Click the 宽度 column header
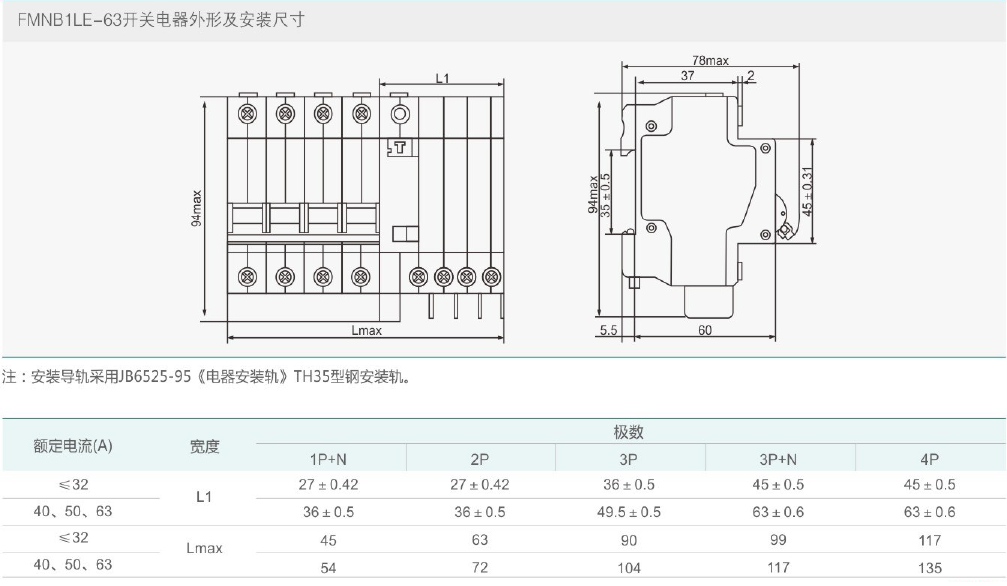Viewport: 1007px width, 586px height. pos(204,446)
